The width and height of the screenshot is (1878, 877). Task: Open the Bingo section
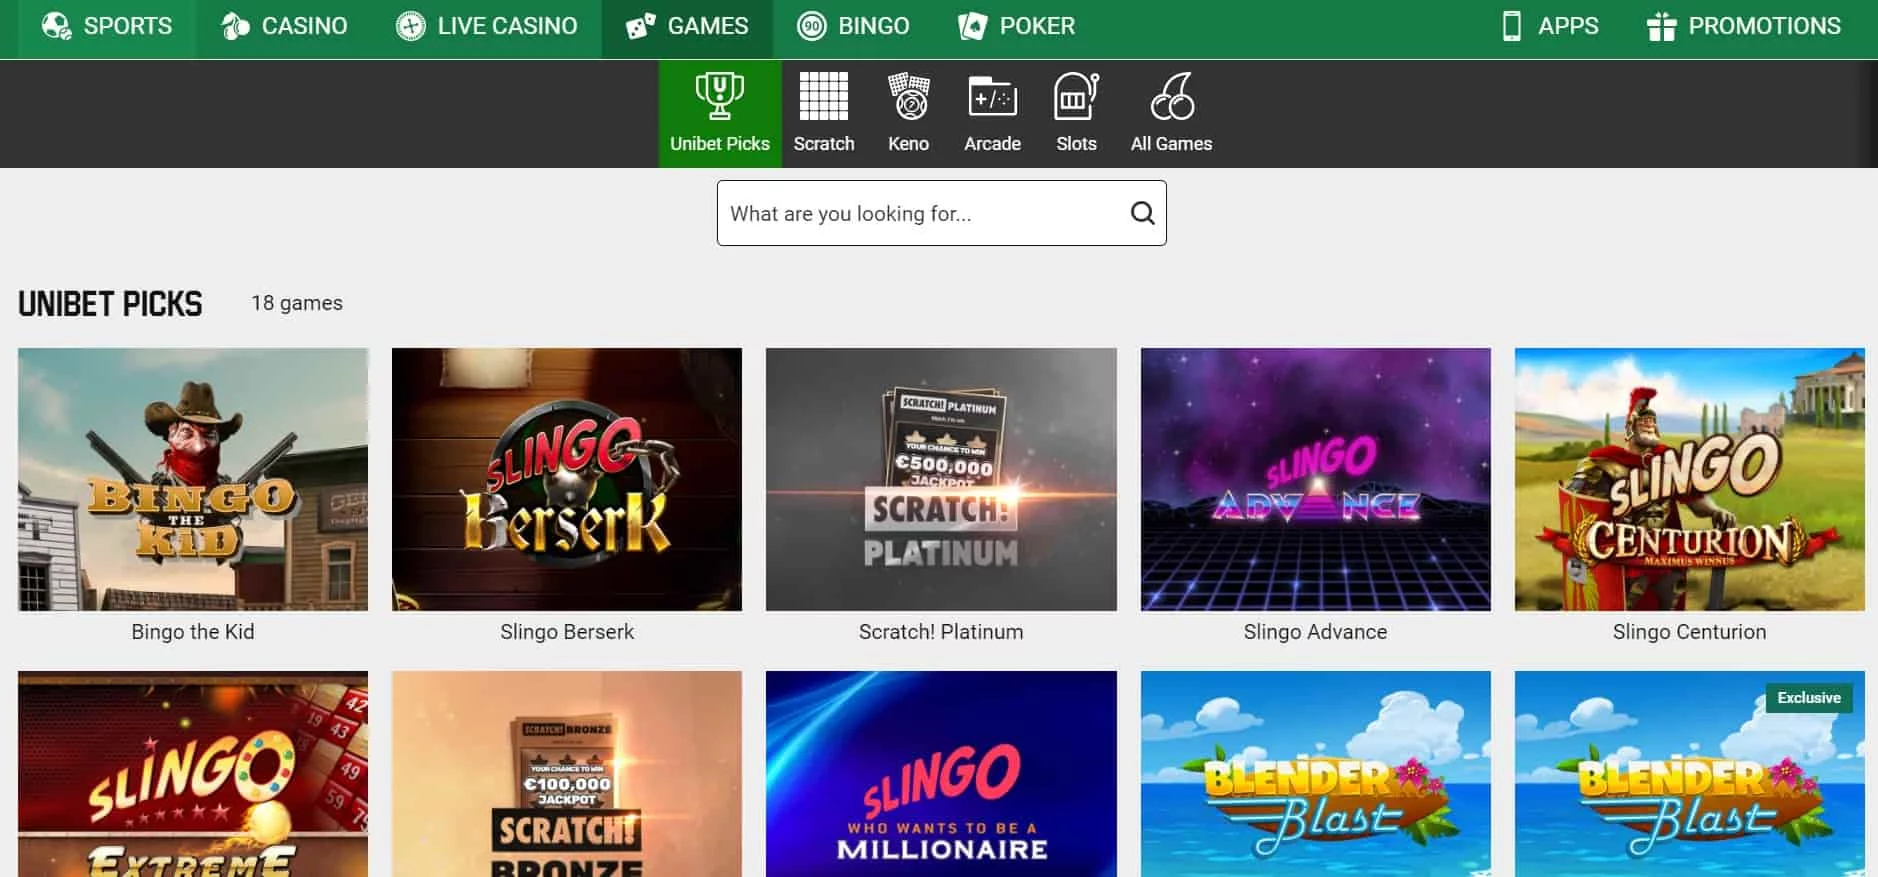[x=853, y=26]
